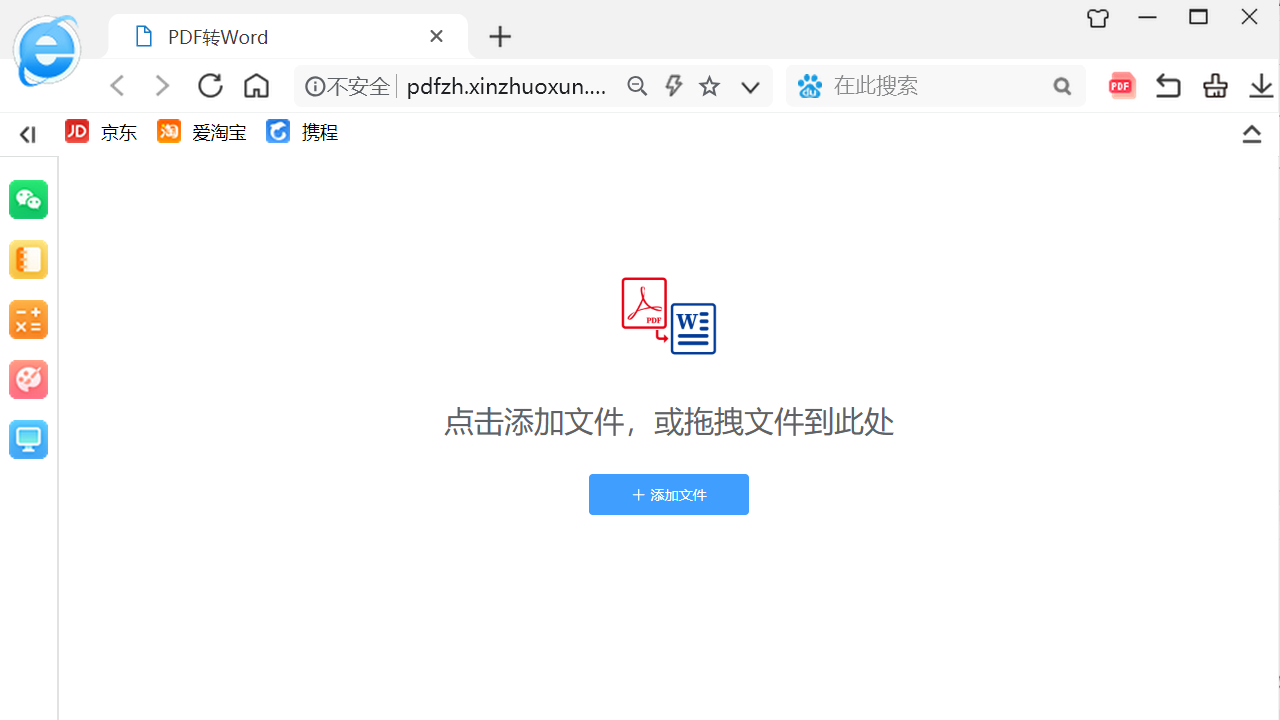This screenshot has width=1280, height=720.
Task: Click the 不安全 security indicator
Action: point(347,86)
